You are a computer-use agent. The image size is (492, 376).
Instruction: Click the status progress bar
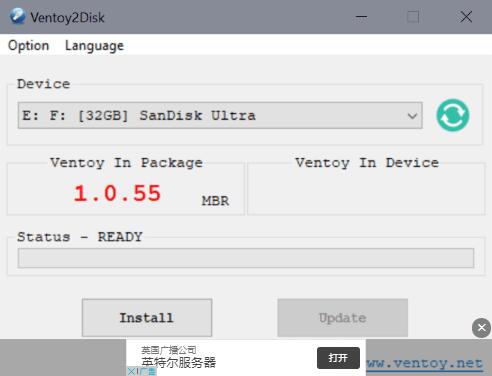click(246, 258)
